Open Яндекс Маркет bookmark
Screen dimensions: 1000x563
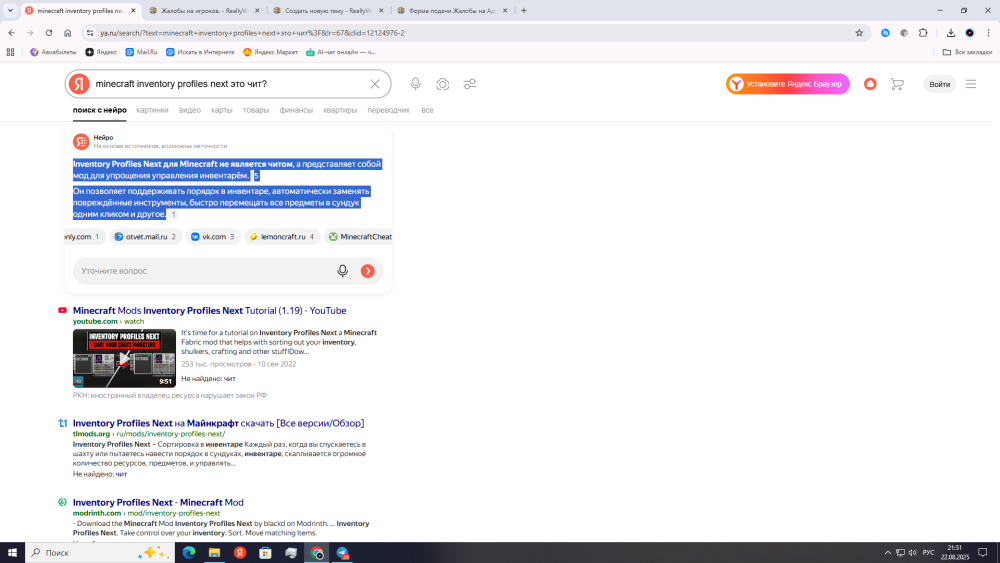[x=270, y=52]
